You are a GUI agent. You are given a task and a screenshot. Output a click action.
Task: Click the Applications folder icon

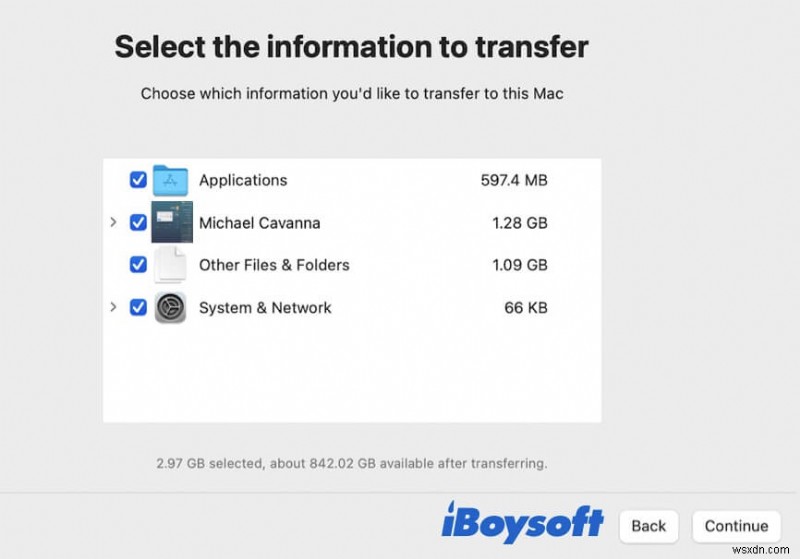170,181
